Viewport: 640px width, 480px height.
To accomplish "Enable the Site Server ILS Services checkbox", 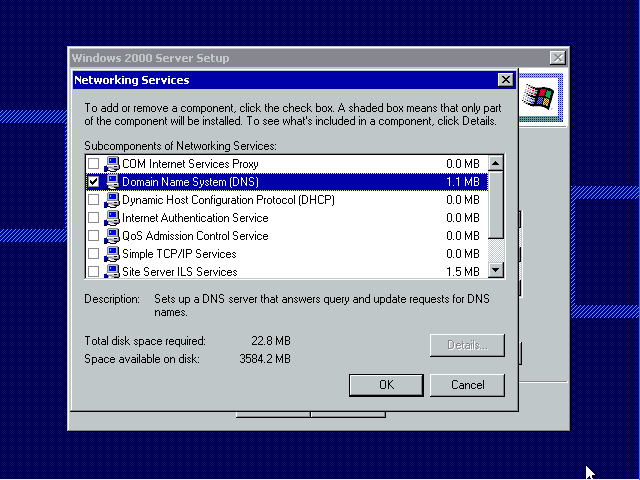I will coord(94,272).
